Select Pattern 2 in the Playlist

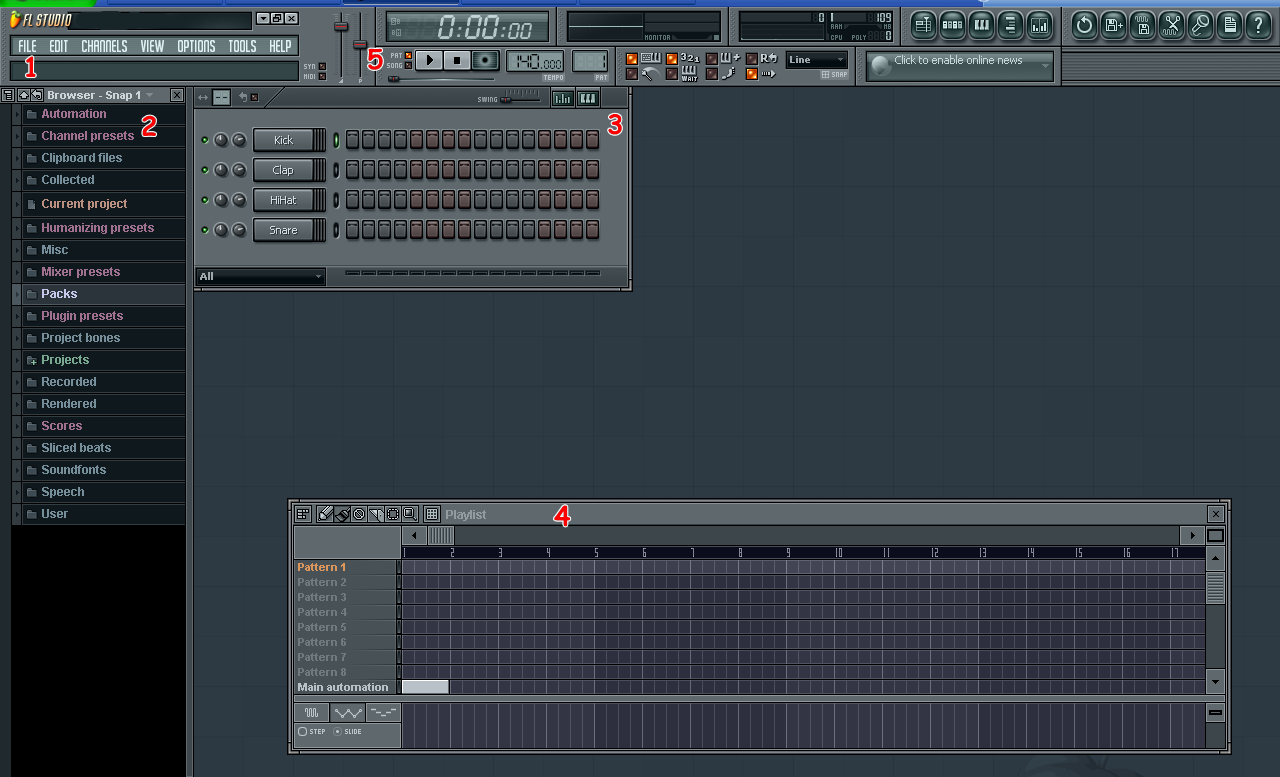point(346,582)
